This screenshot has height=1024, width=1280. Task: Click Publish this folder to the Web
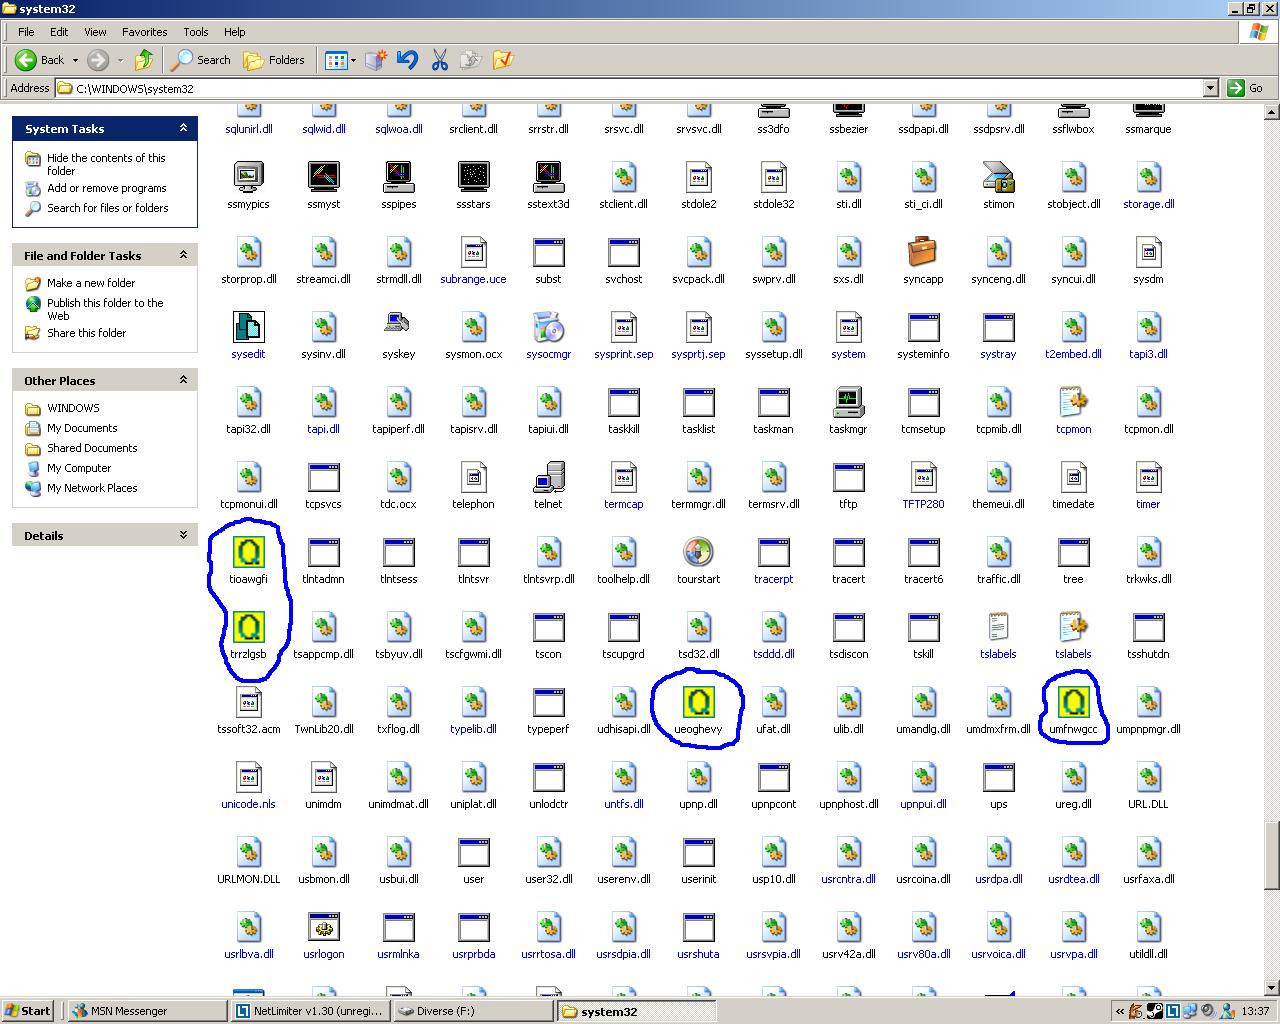(x=105, y=309)
